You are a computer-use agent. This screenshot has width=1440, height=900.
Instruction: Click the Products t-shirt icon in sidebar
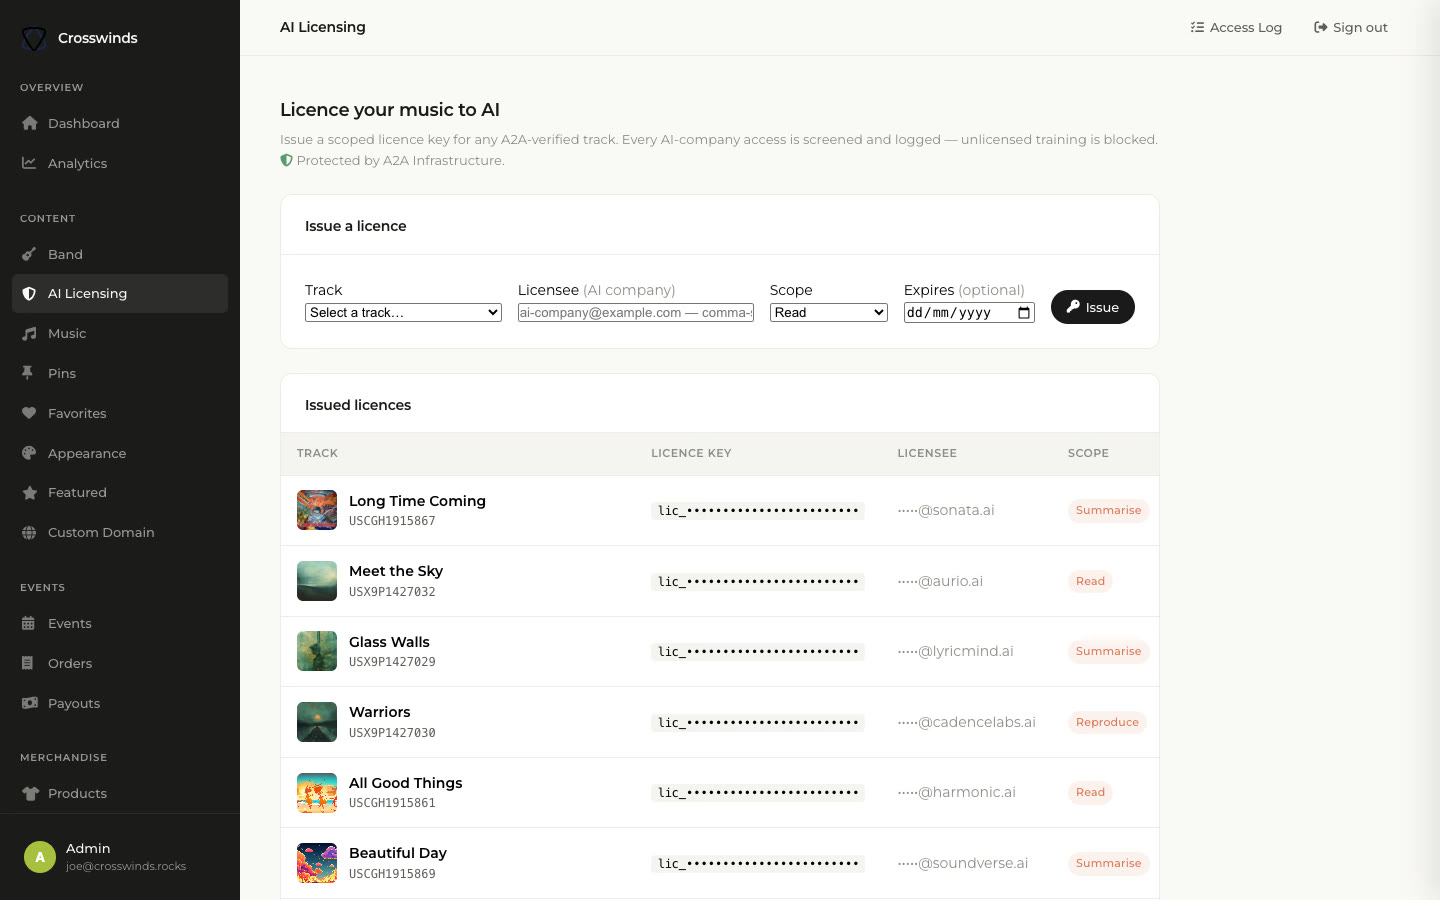point(29,793)
